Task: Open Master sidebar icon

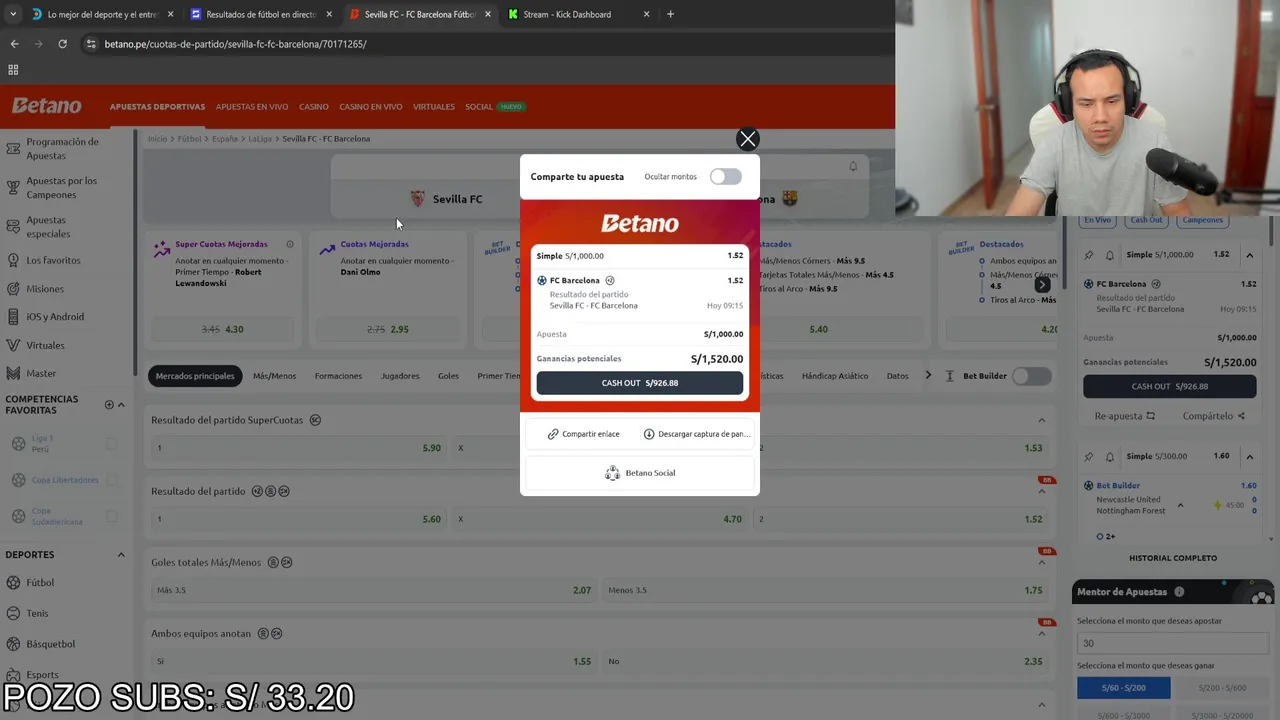Action: [x=13, y=373]
